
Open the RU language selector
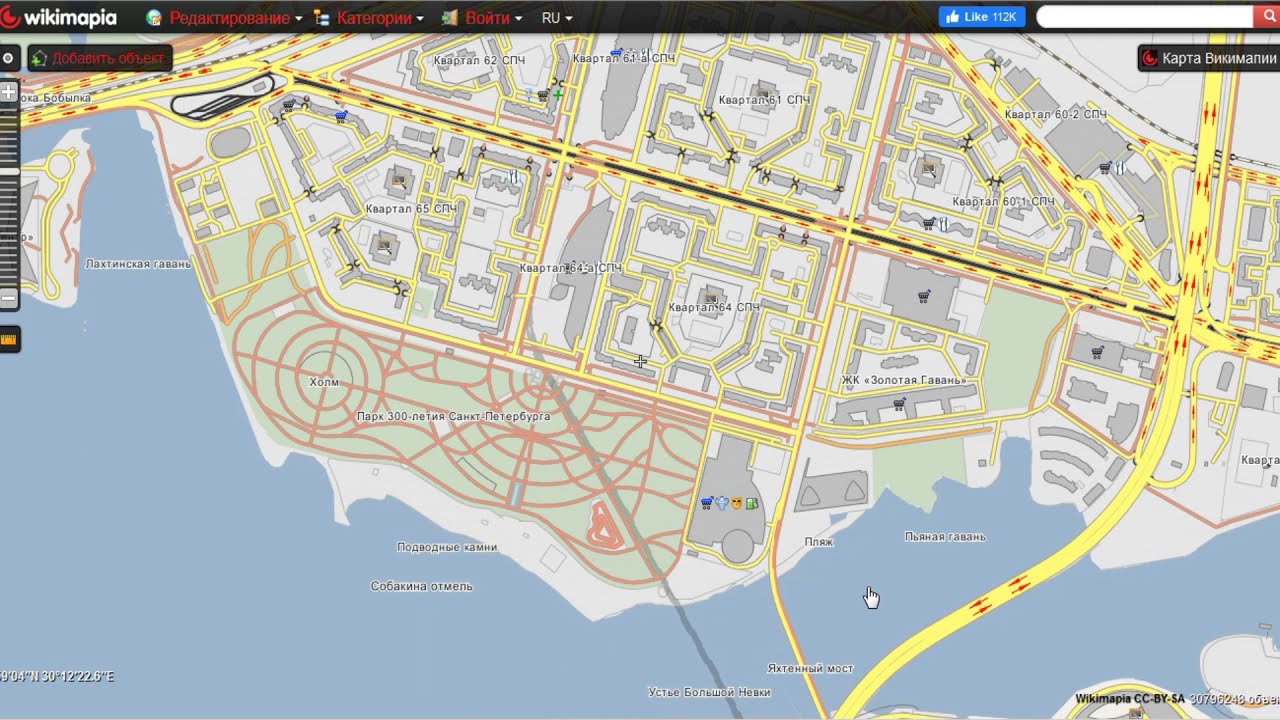pos(557,18)
